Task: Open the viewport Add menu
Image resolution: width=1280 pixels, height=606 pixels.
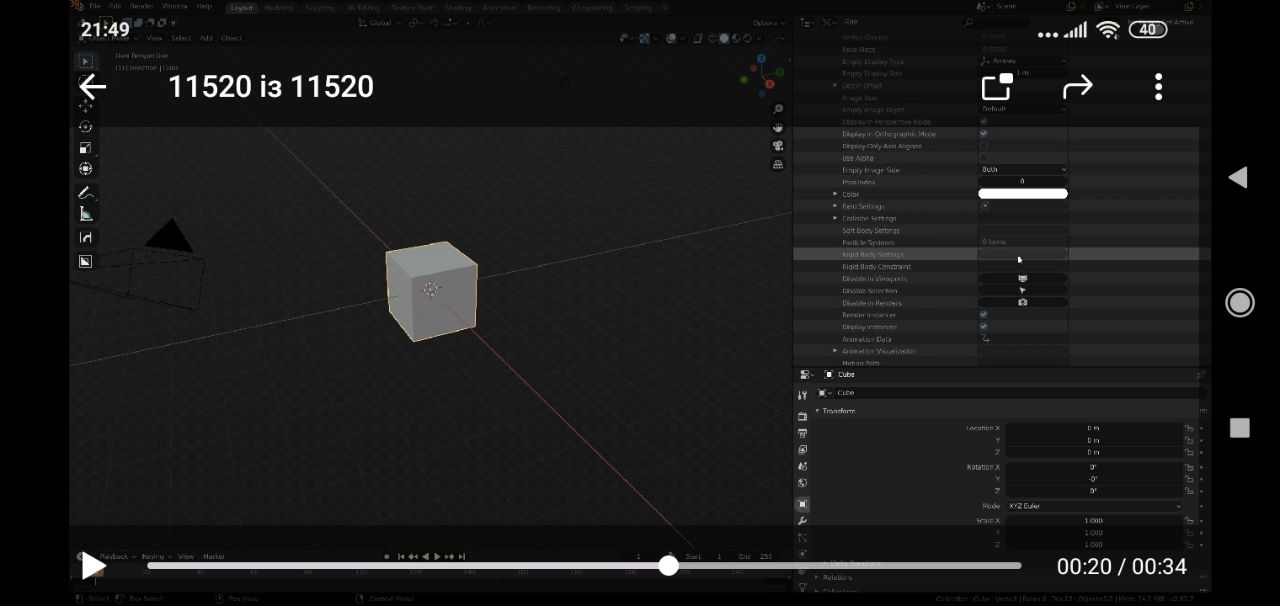Action: pos(206,38)
